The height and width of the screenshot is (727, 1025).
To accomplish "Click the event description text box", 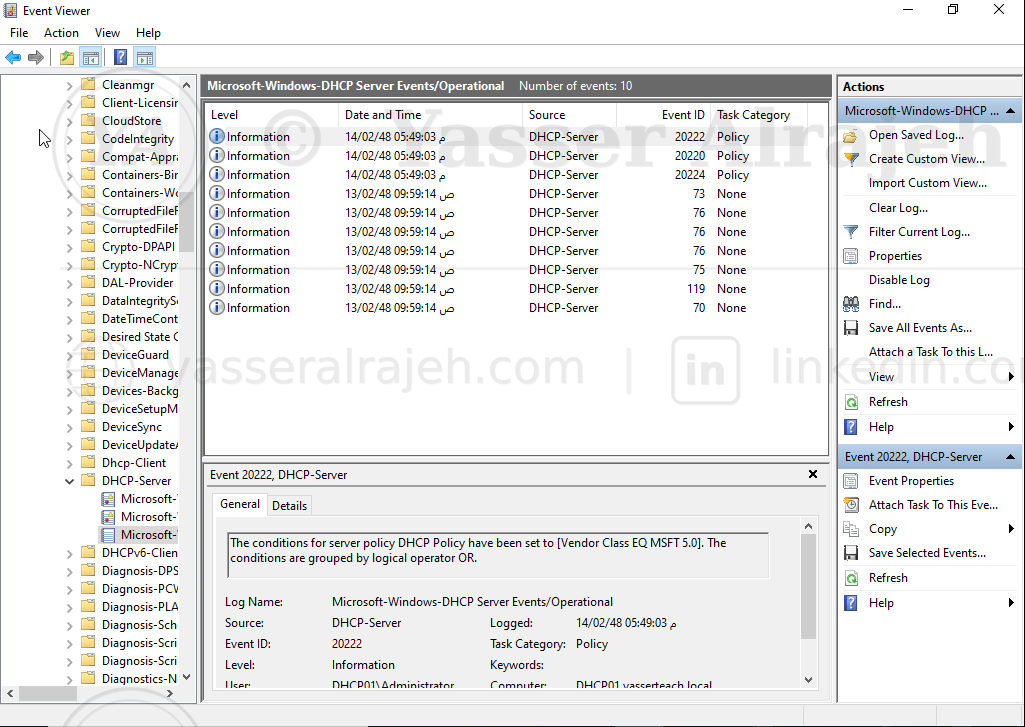I will pyautogui.click(x=498, y=554).
